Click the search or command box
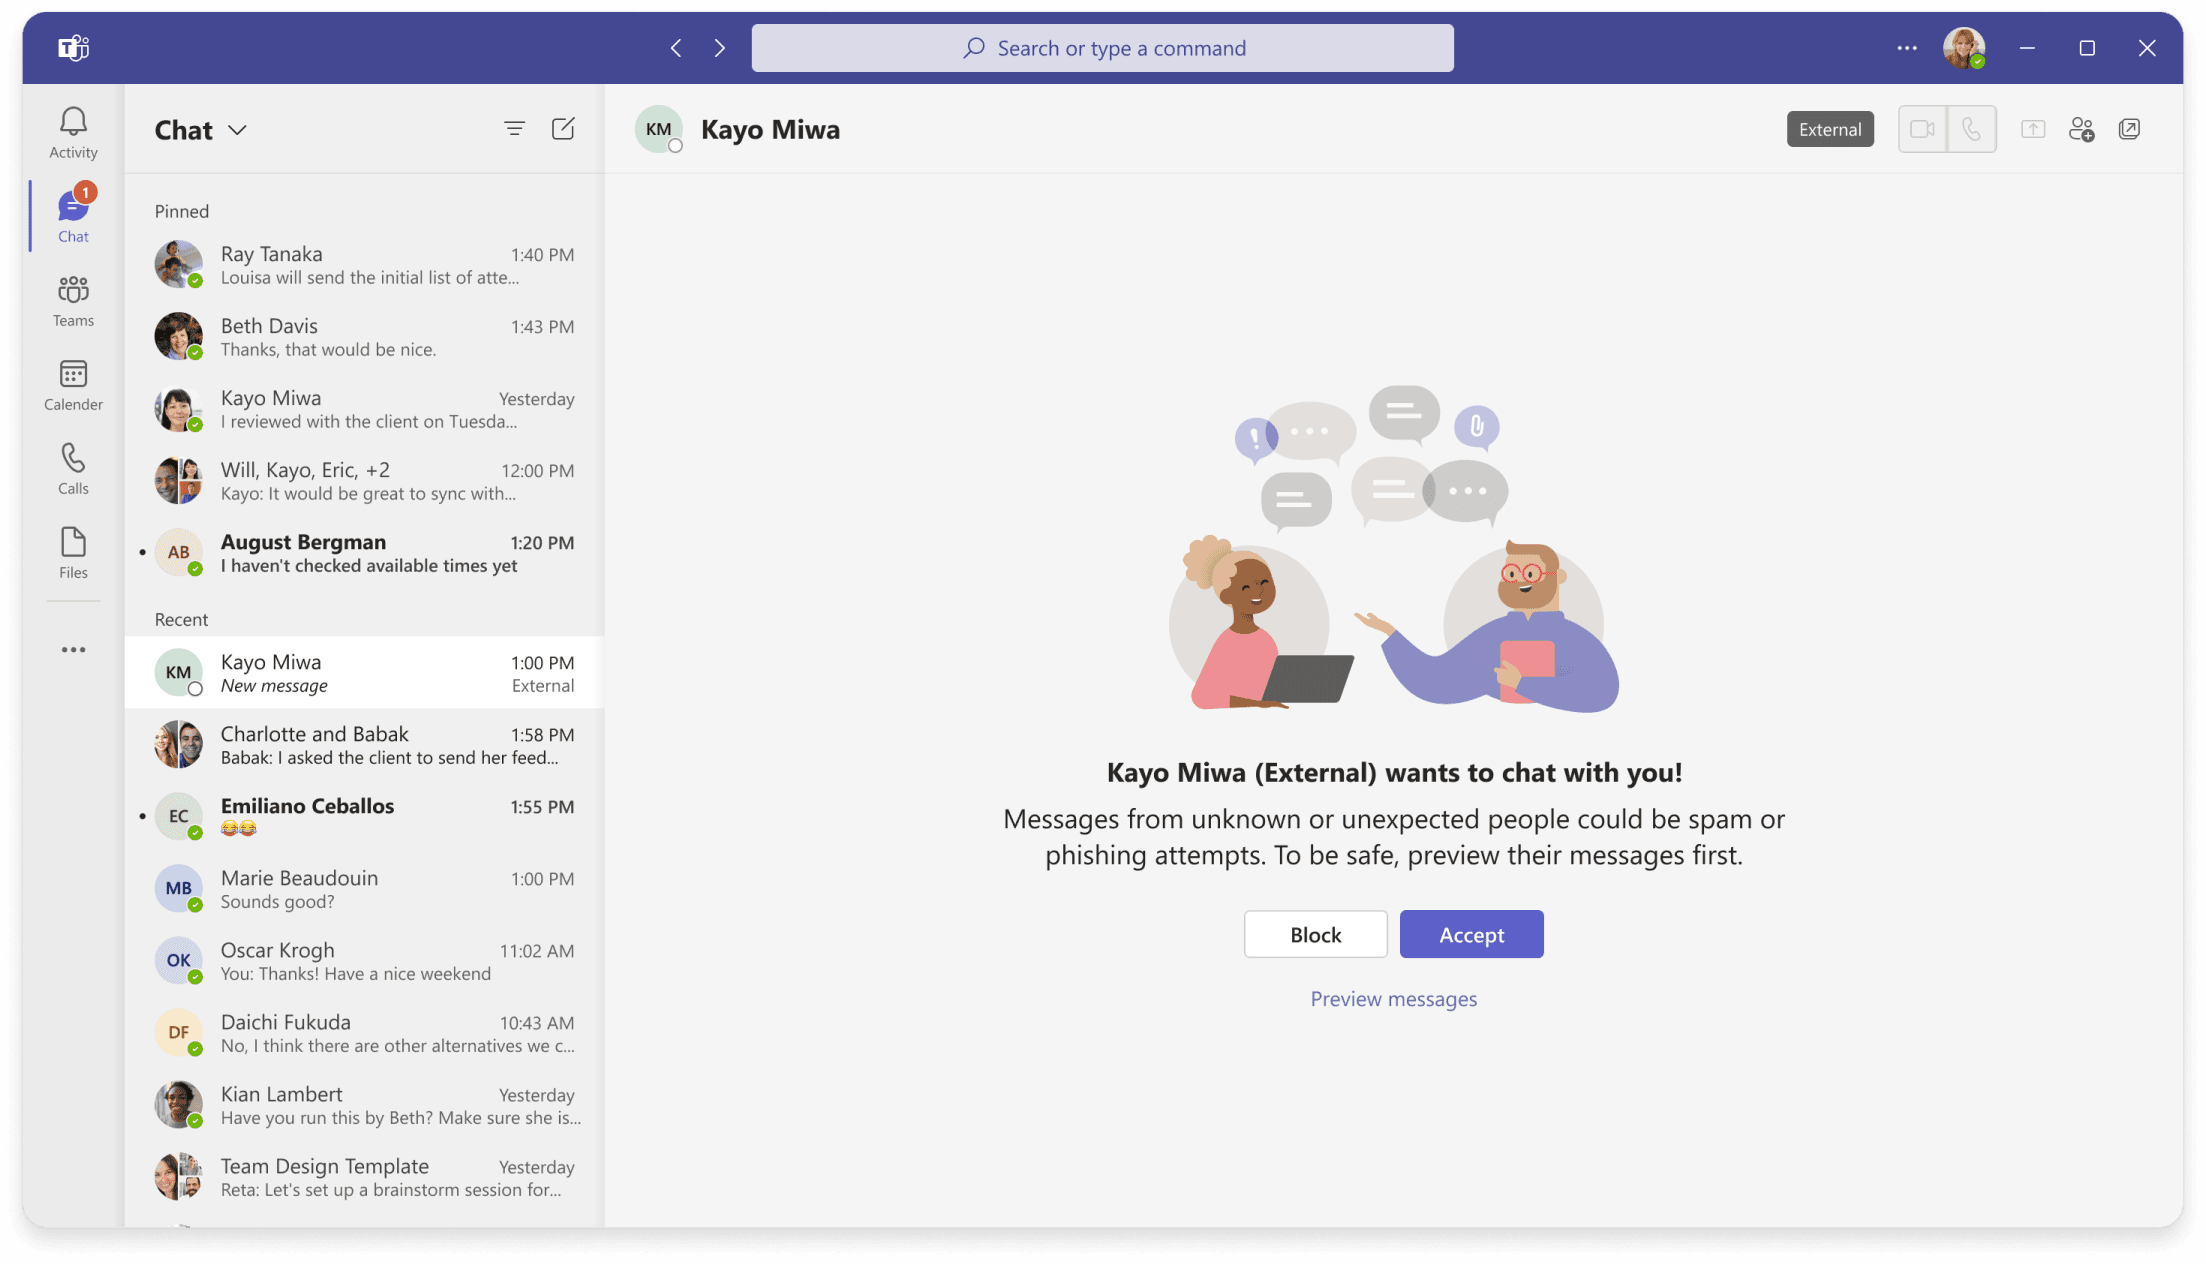 (1102, 48)
